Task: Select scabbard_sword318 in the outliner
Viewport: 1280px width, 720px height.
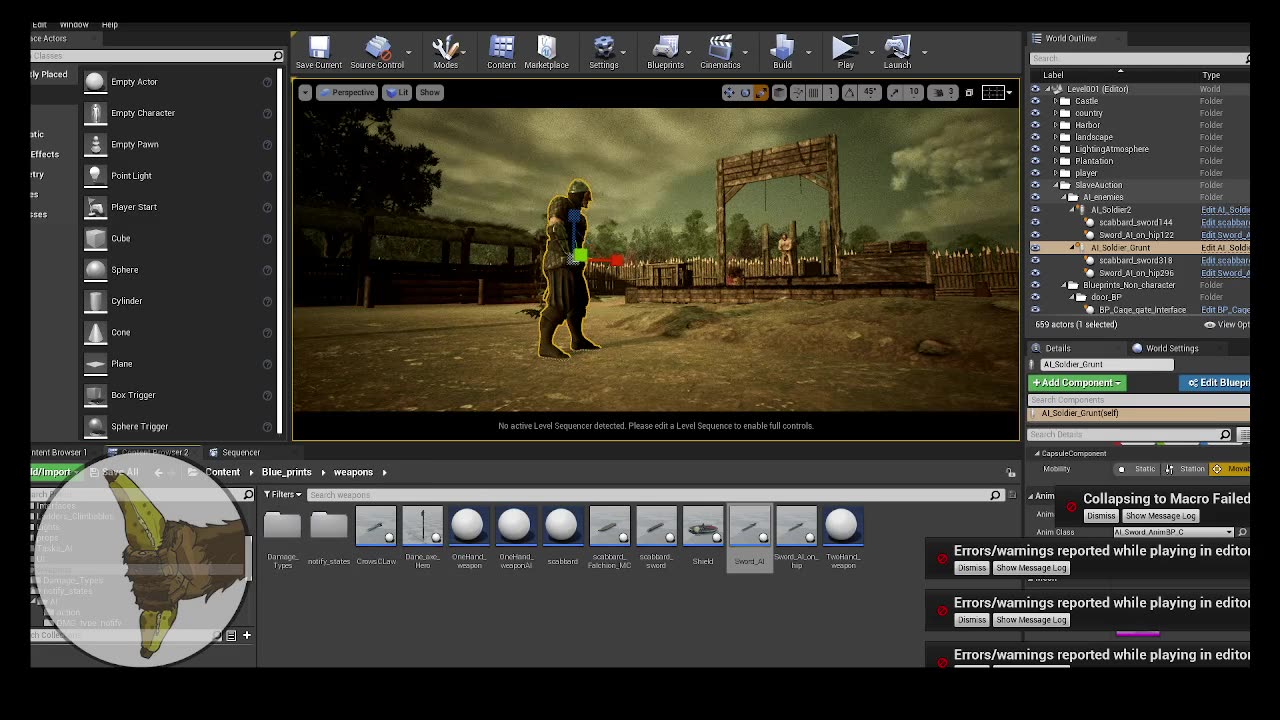Action: tap(1136, 260)
